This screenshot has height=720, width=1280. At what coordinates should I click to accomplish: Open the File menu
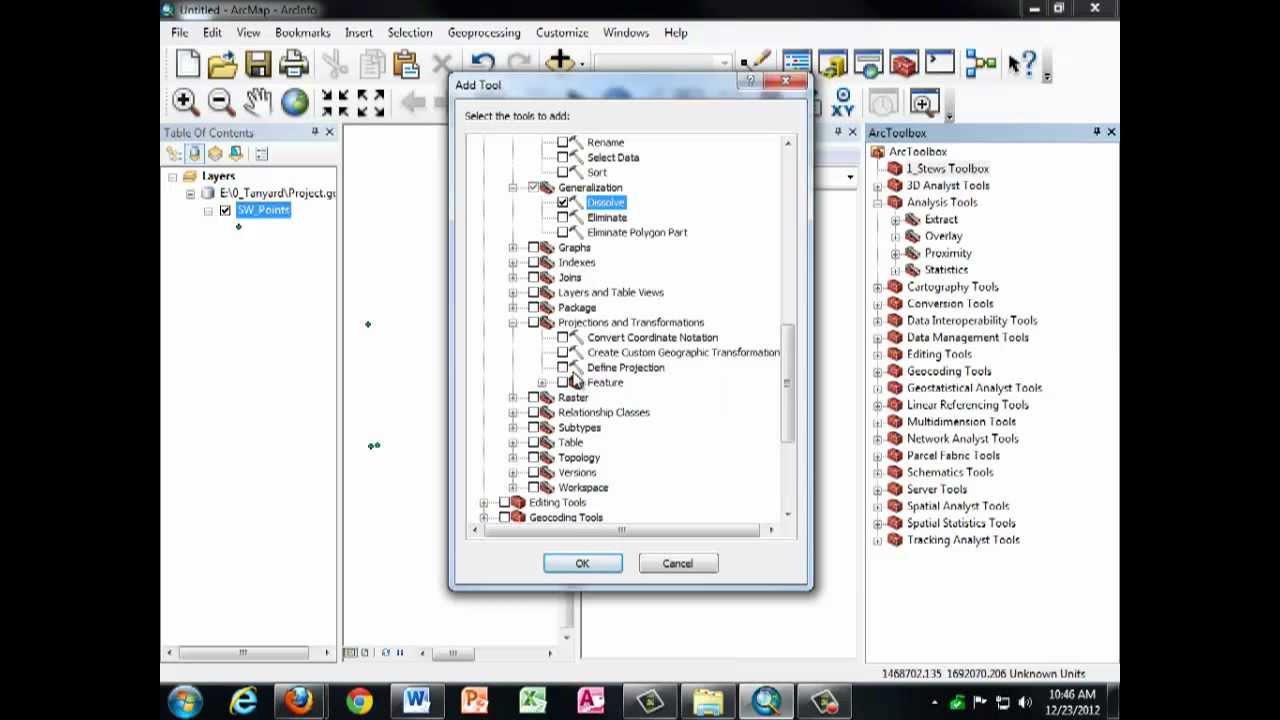[x=179, y=33]
